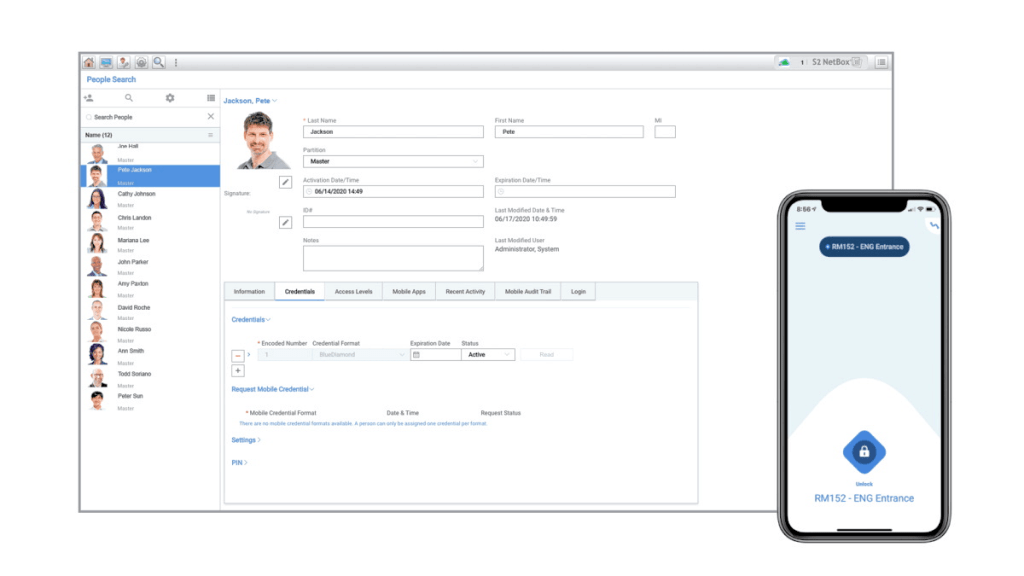Open the Partition dropdown showing Master

tap(392, 161)
